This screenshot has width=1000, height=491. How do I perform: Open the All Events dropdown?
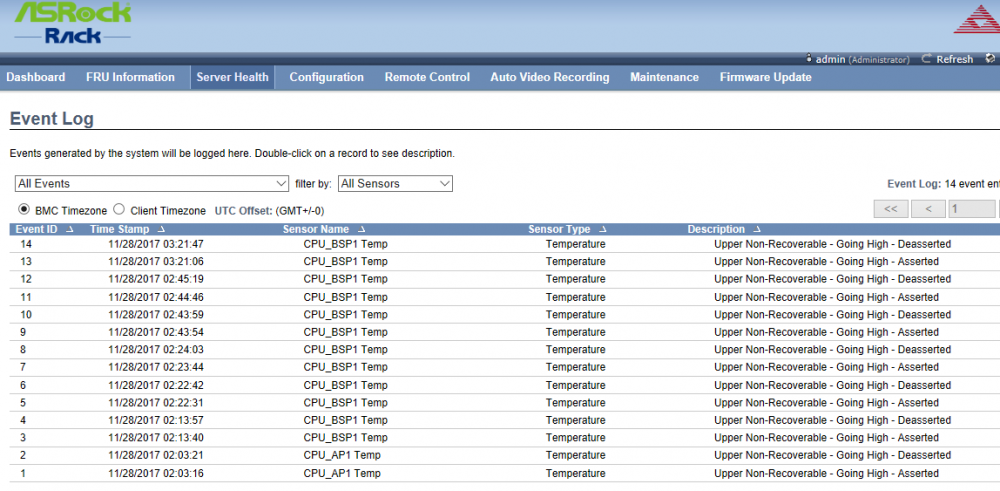pyautogui.click(x=152, y=184)
